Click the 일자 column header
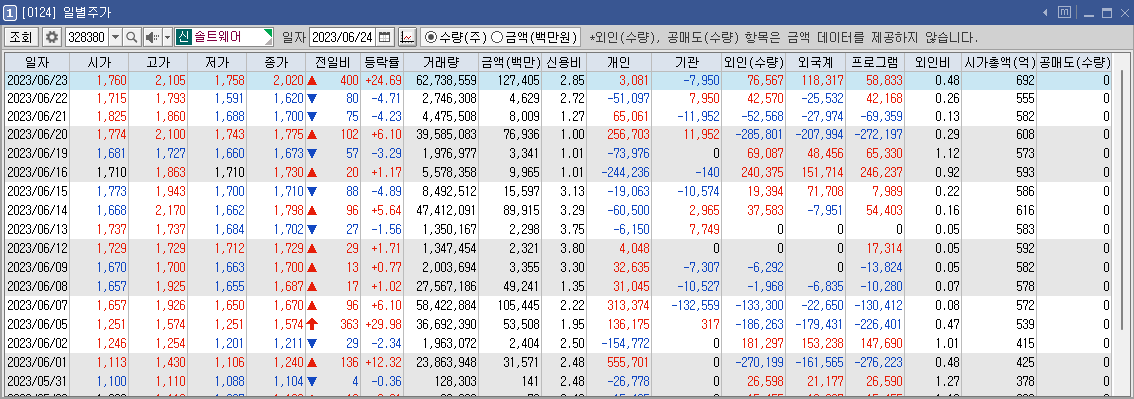This screenshot has height=399, width=1134. click(38, 62)
